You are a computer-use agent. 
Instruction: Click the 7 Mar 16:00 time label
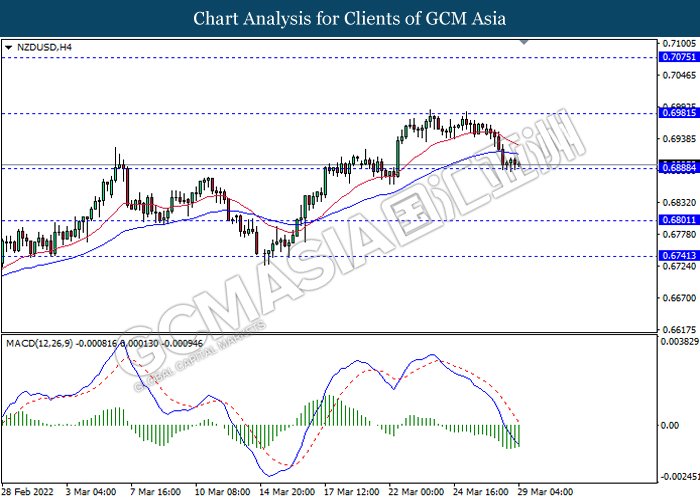[x=155, y=492]
